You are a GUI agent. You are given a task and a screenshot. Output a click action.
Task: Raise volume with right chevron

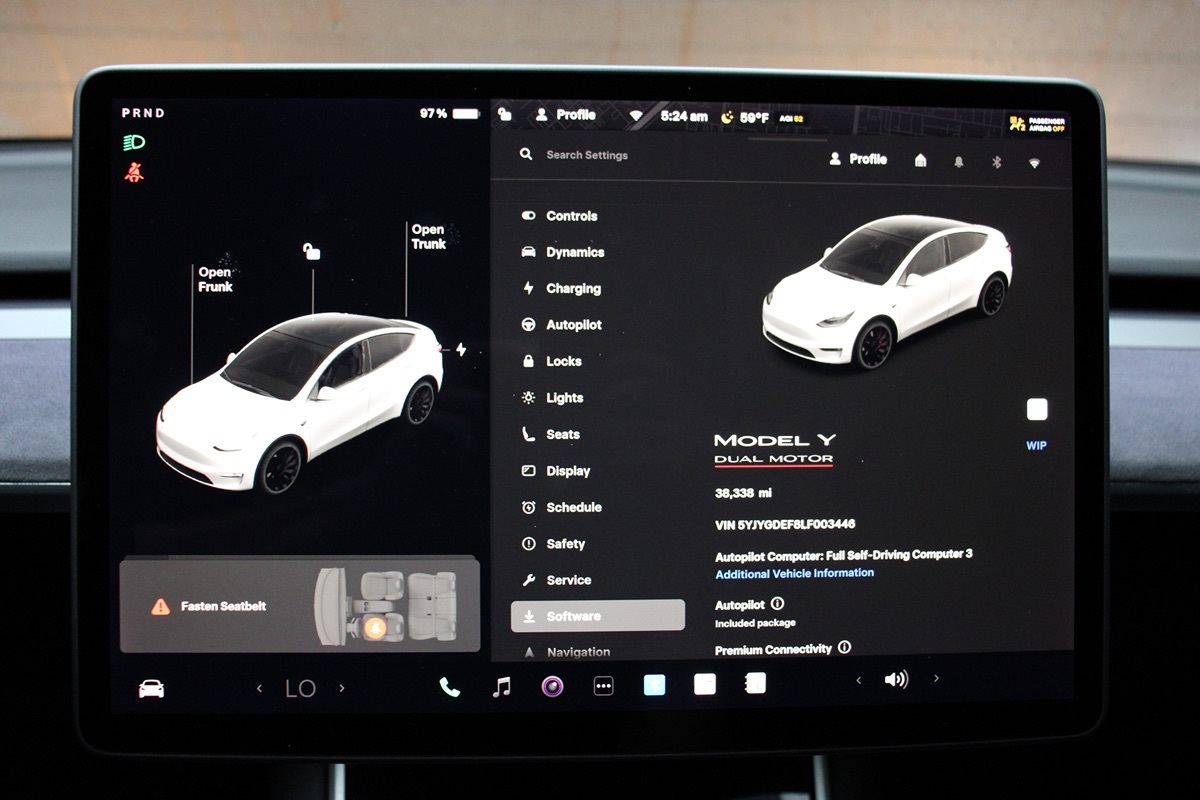click(x=936, y=679)
